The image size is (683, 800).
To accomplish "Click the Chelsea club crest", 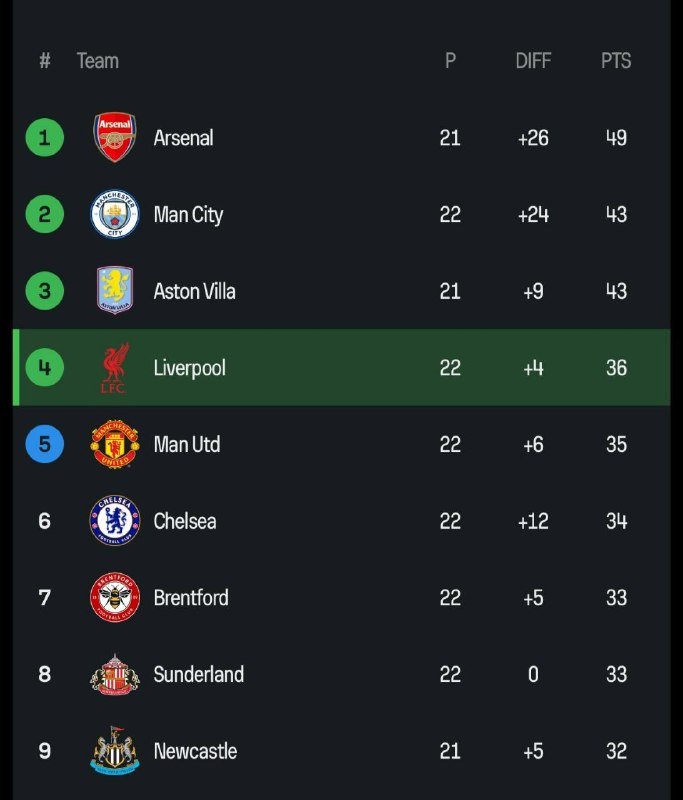I will [115, 521].
